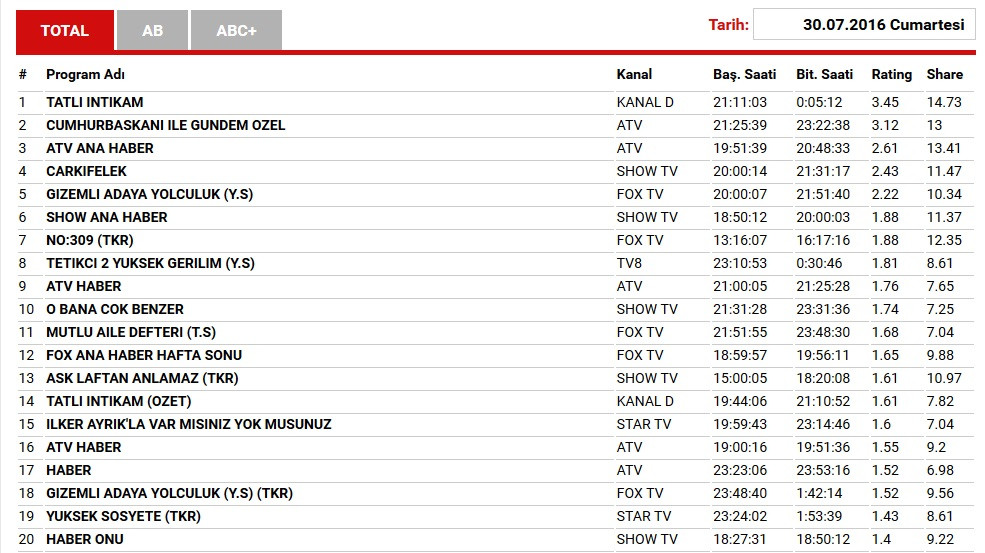This screenshot has width=985, height=553.
Task: Click the Share column header
Action: (x=944, y=74)
